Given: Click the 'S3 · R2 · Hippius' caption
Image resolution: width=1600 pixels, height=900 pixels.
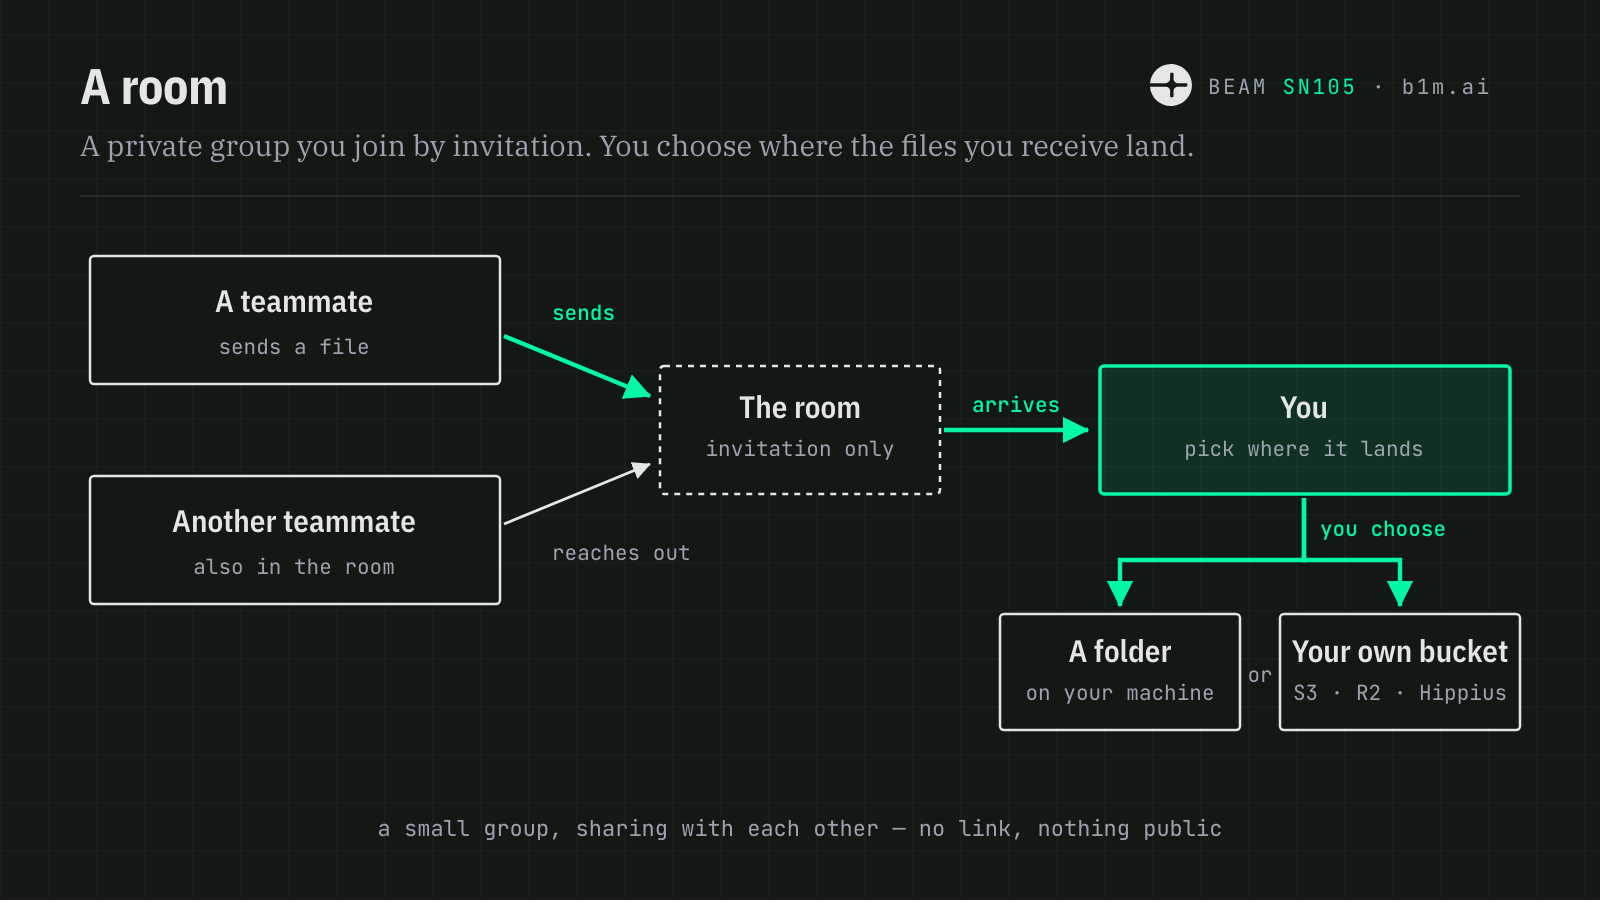Looking at the screenshot, I should [x=1400, y=693].
